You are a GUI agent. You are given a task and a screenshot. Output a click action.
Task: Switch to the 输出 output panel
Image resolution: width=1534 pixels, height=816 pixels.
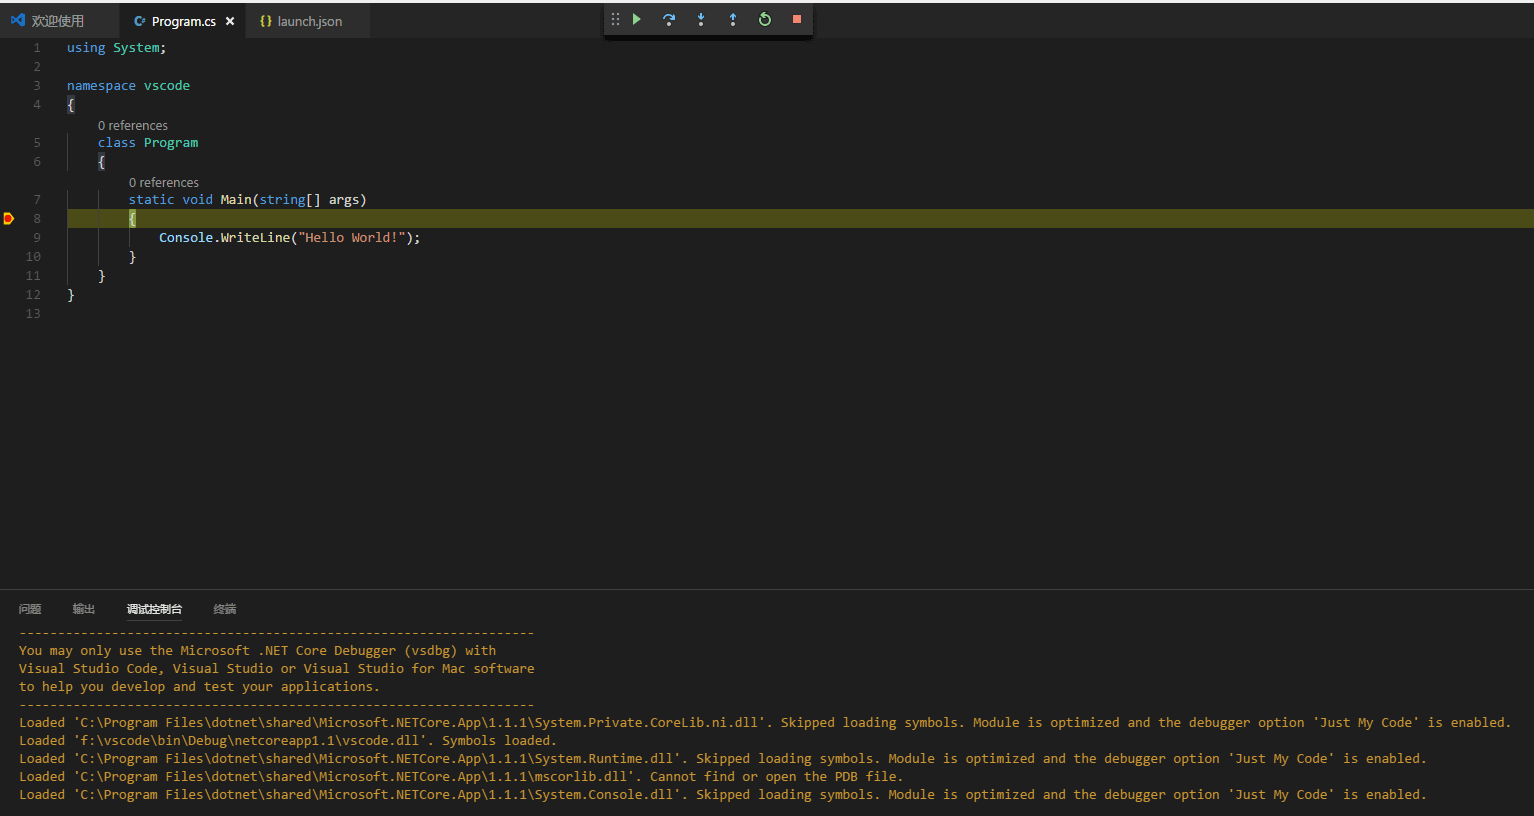(x=84, y=609)
